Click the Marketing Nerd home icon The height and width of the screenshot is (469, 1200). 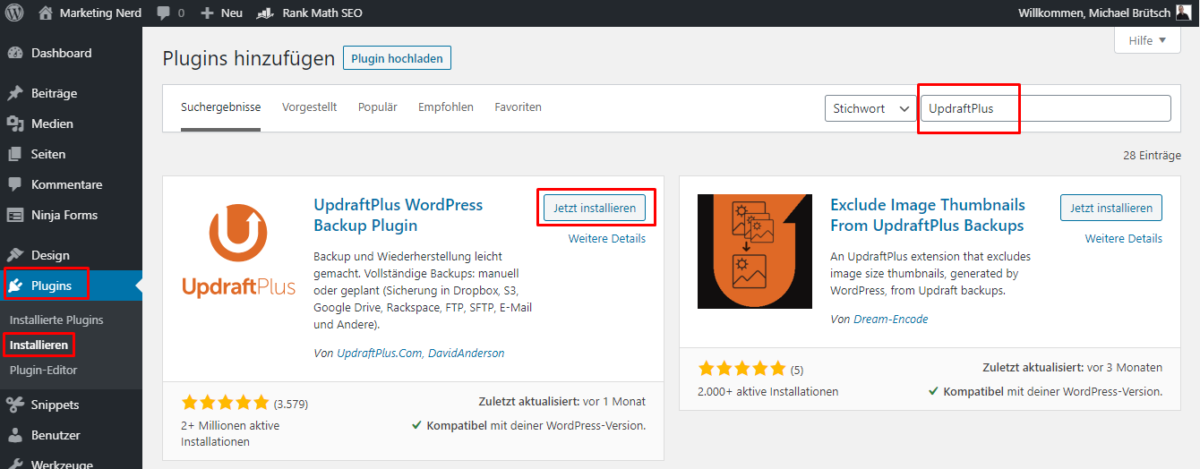[46, 14]
